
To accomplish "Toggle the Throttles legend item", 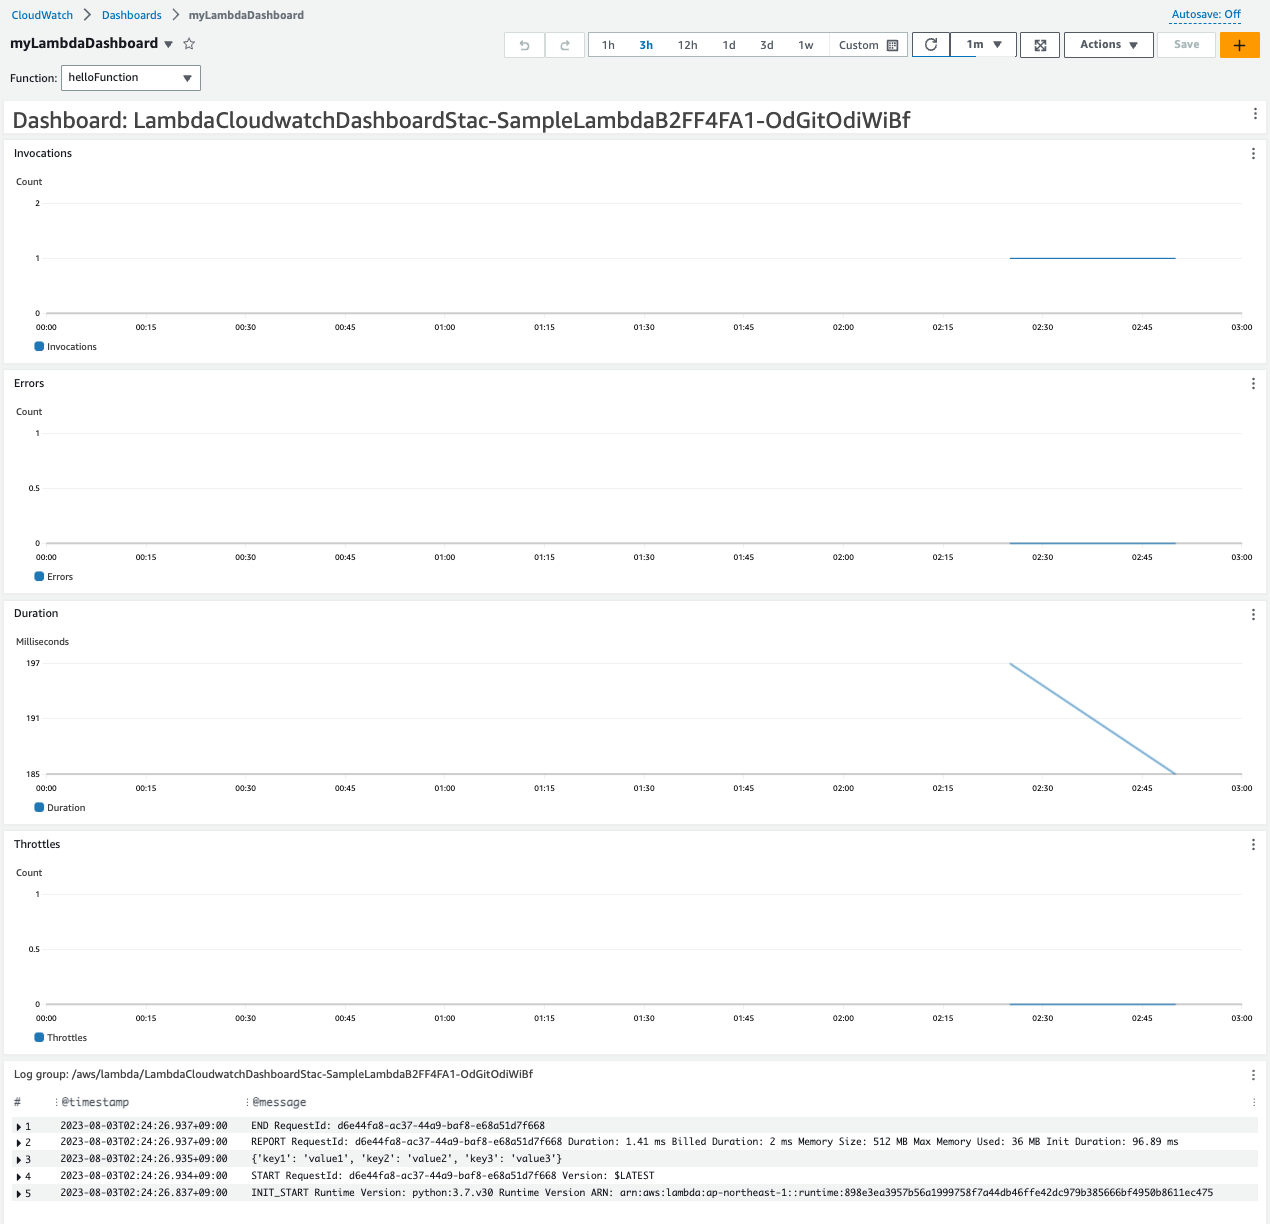I will coord(62,1037).
